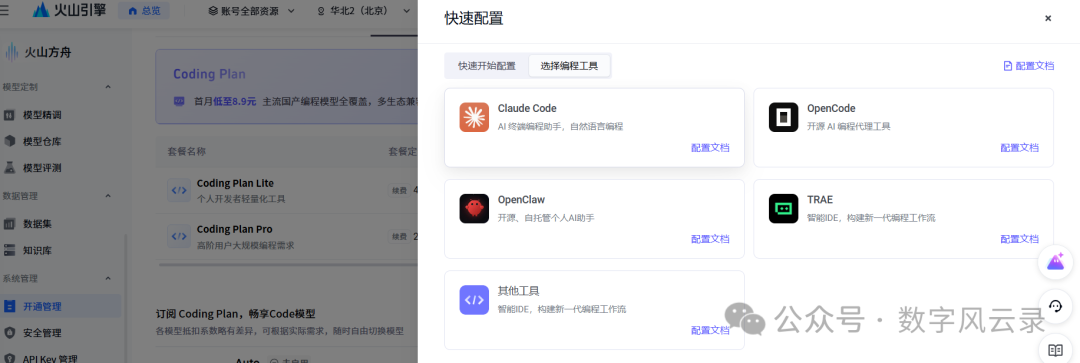Viewport: 1080px width, 363px height.
Task: Click the Coding Plan Lite code icon
Action: (178, 190)
